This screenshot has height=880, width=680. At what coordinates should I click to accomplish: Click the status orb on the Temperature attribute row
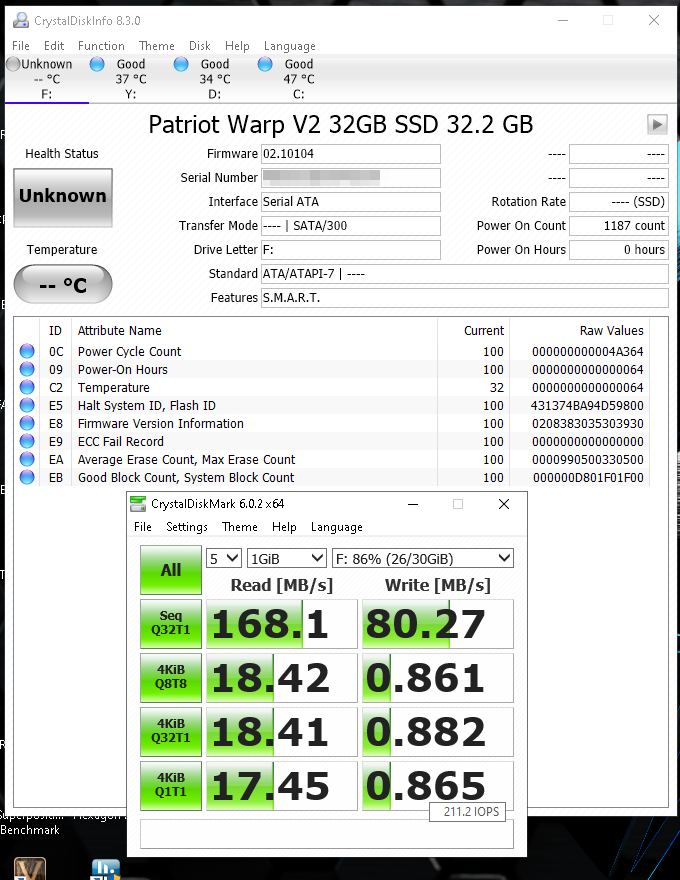click(x=27, y=387)
